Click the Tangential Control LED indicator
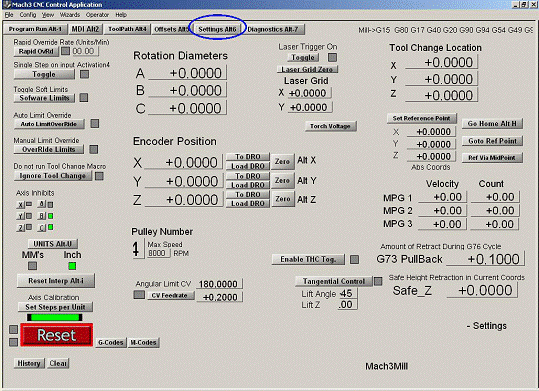 tap(378, 282)
